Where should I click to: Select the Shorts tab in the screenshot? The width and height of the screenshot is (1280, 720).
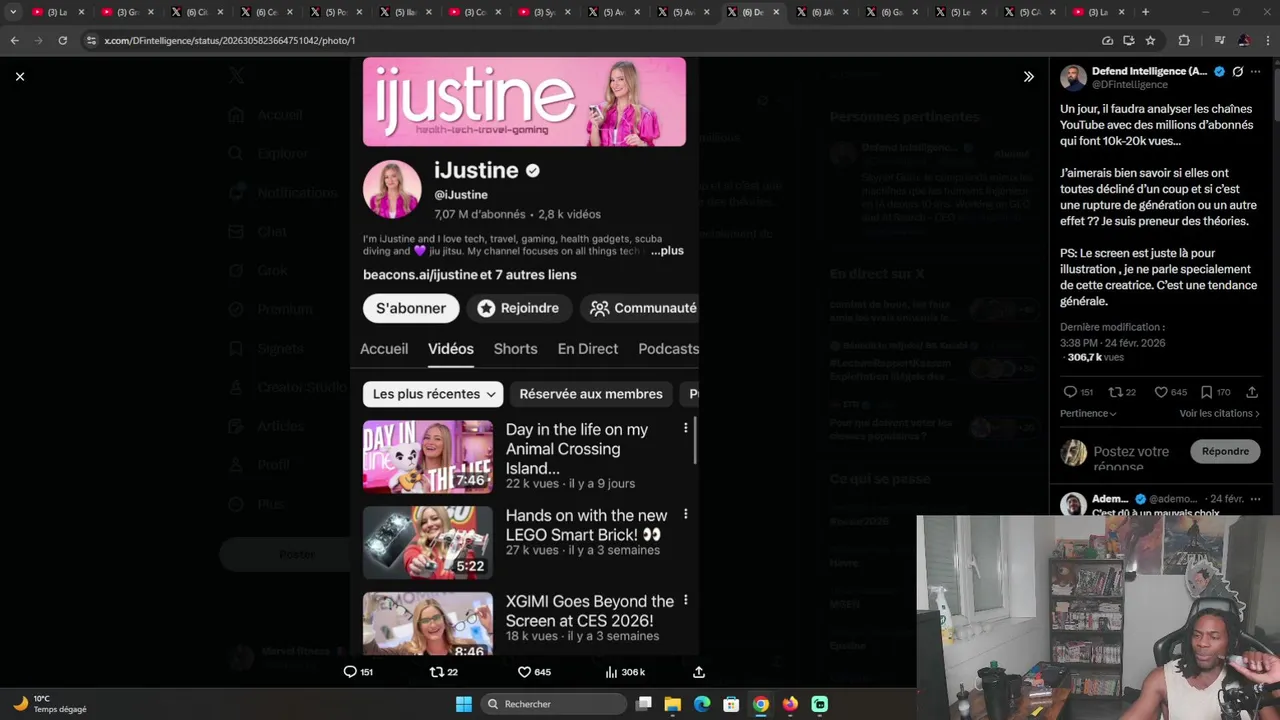click(x=515, y=349)
